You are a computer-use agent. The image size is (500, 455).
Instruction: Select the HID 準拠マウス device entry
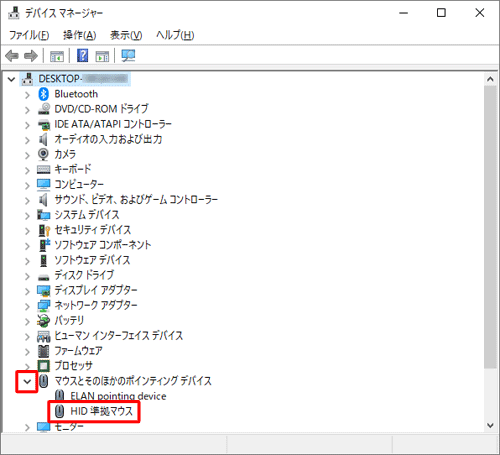coord(101,411)
